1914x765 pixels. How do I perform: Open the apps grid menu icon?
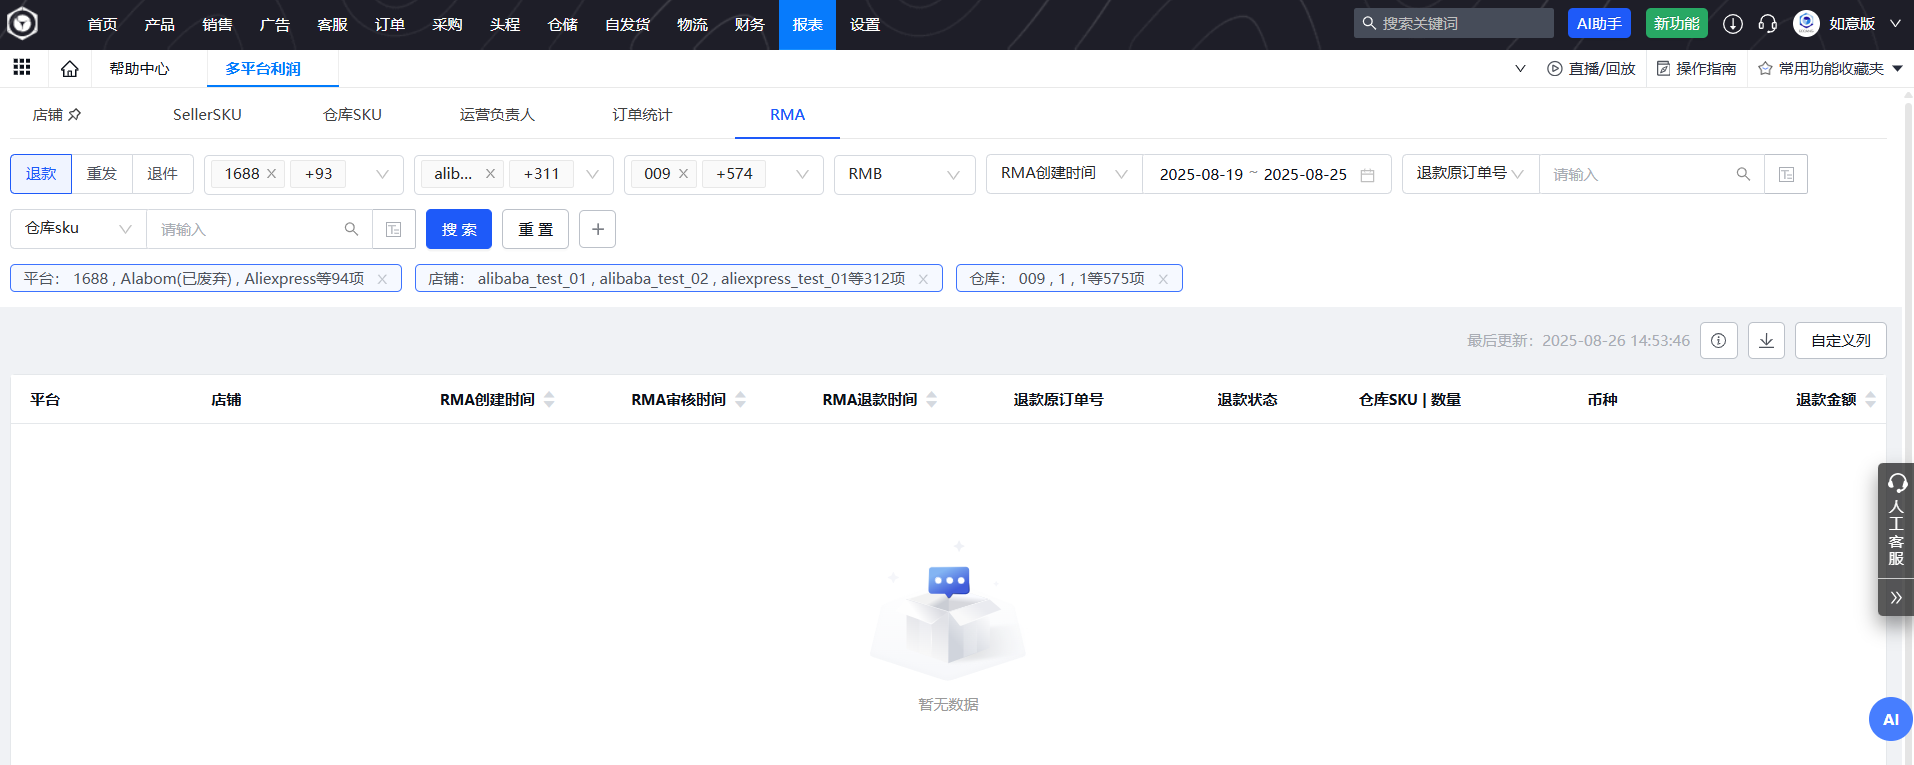(22, 68)
